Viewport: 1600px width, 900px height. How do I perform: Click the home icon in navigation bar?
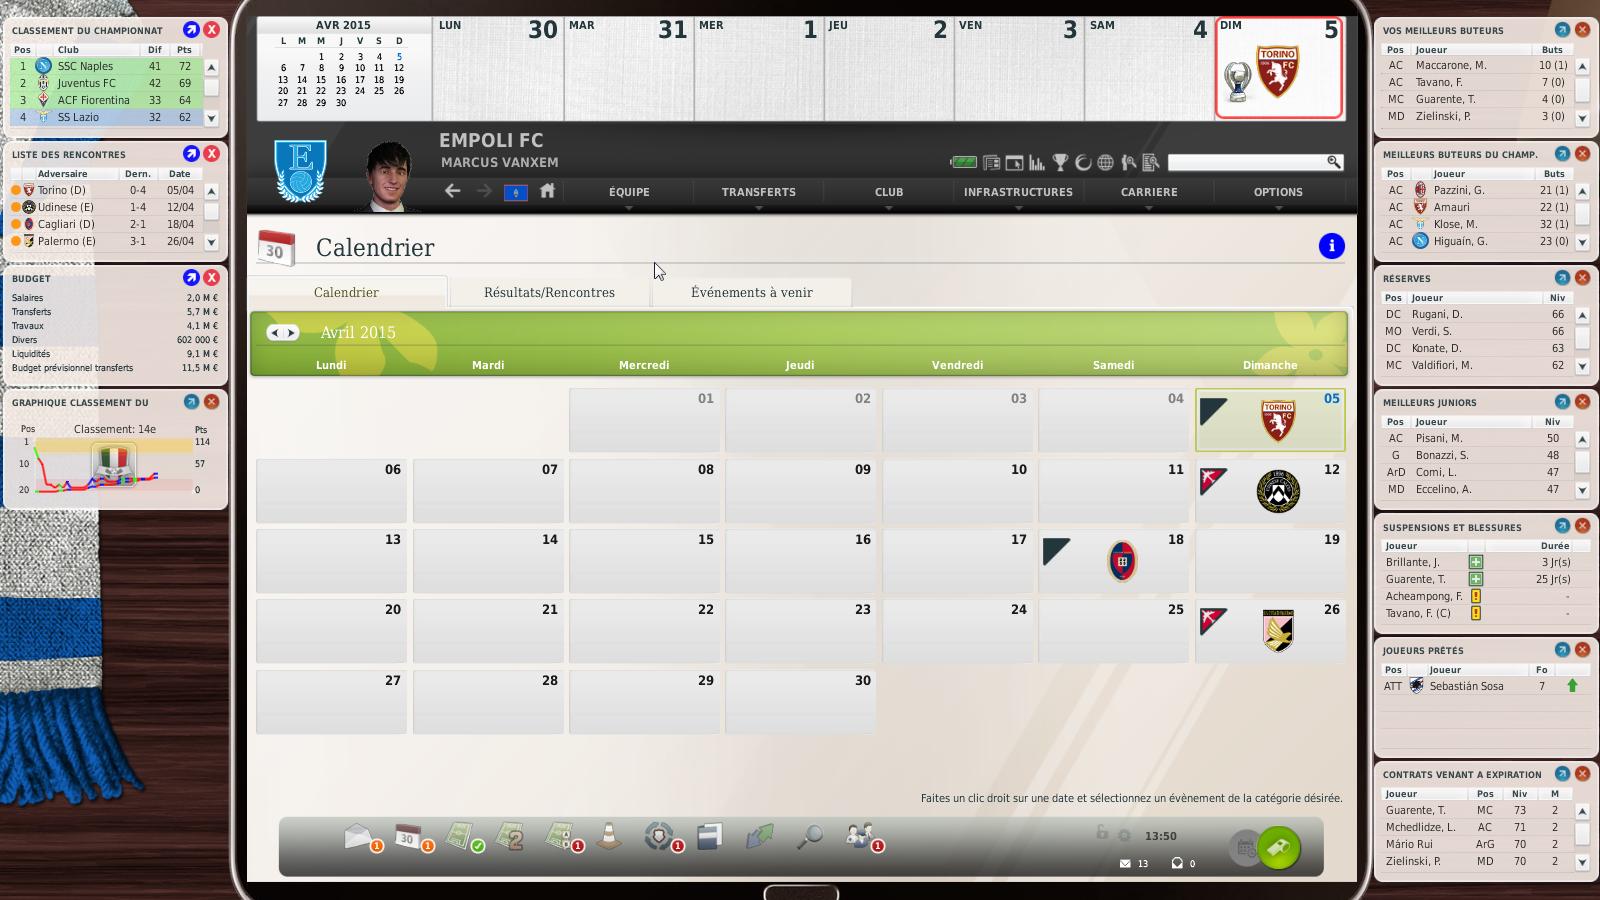[547, 190]
